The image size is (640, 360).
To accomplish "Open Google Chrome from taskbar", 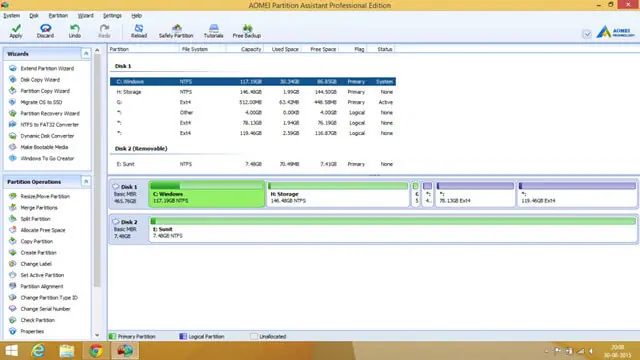I will click(96, 351).
